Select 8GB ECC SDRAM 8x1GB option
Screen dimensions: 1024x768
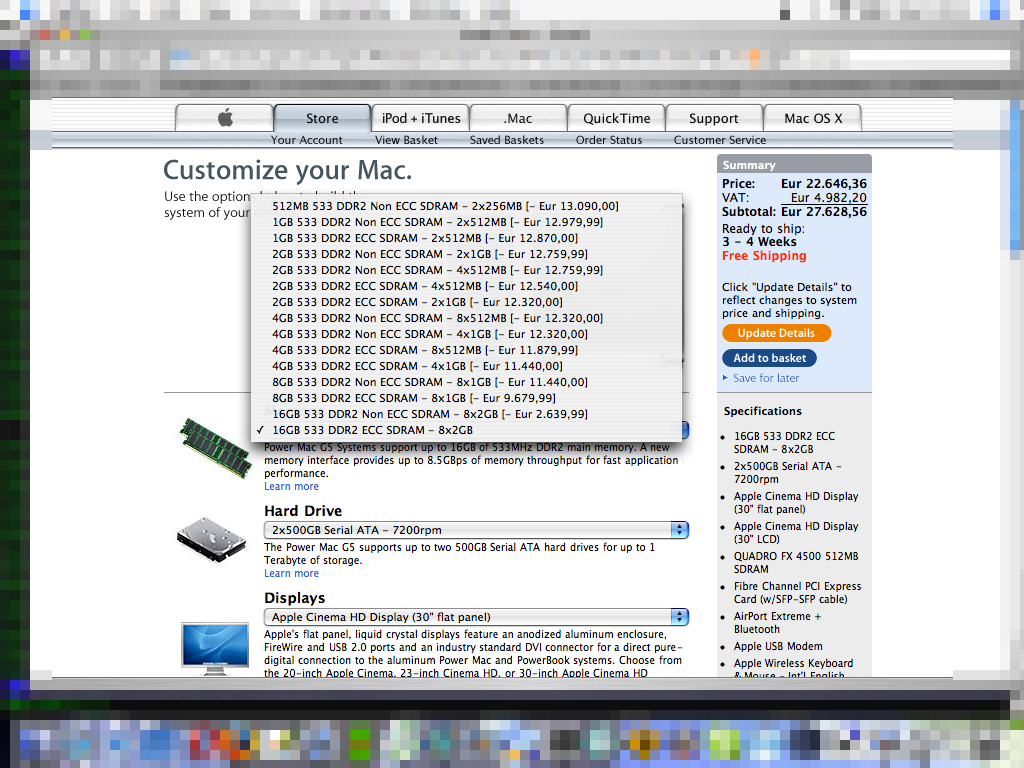[x=414, y=398]
